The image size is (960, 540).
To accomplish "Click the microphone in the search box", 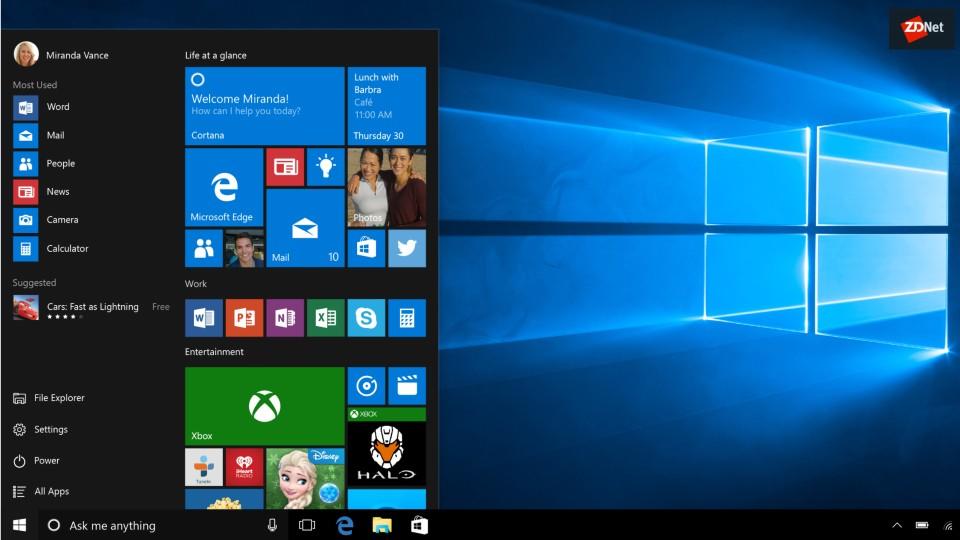I will point(272,525).
